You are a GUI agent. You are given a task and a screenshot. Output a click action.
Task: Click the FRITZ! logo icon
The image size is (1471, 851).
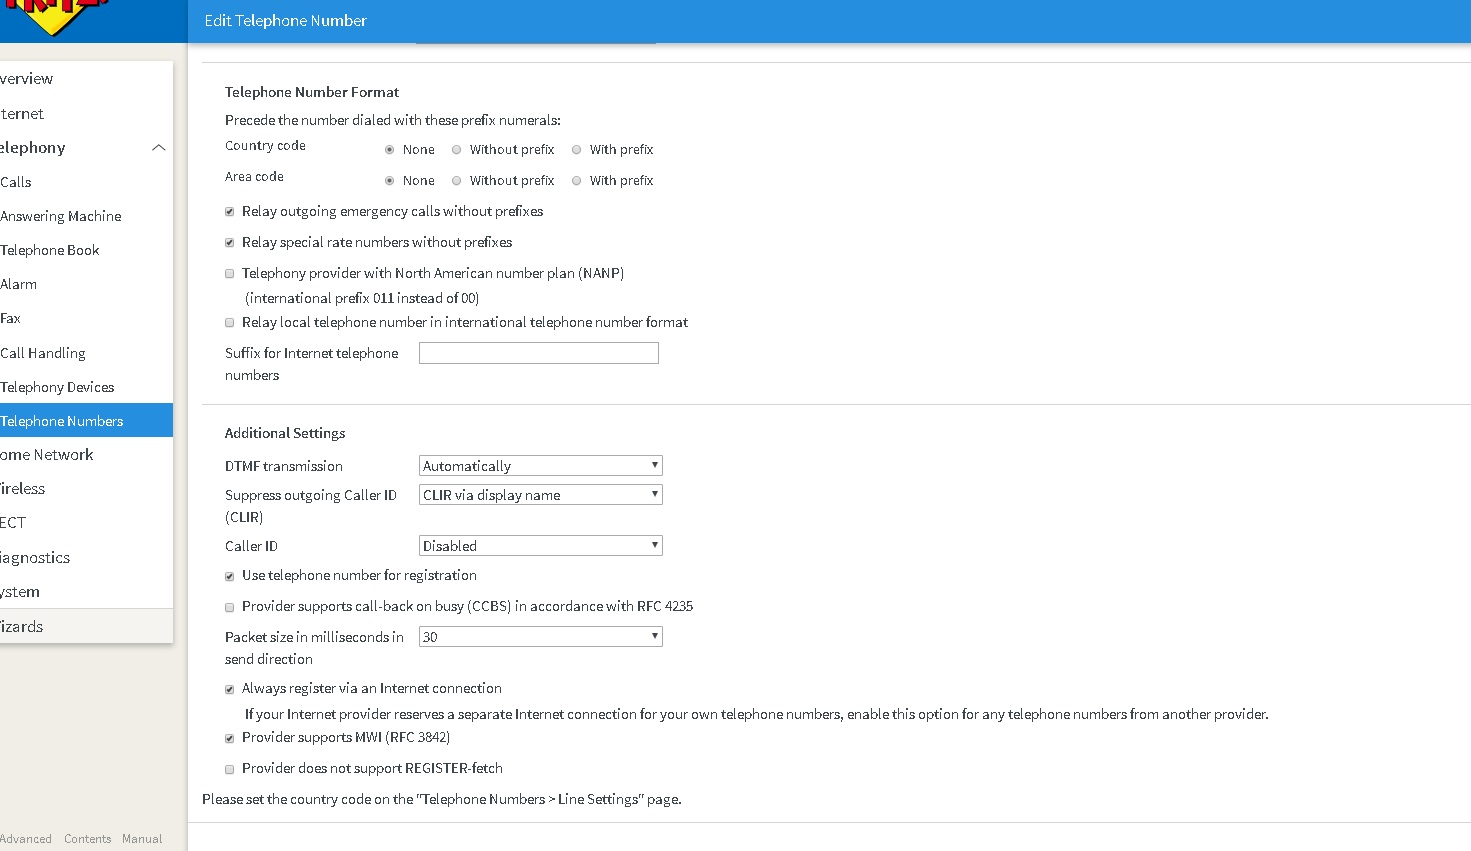(x=55, y=17)
